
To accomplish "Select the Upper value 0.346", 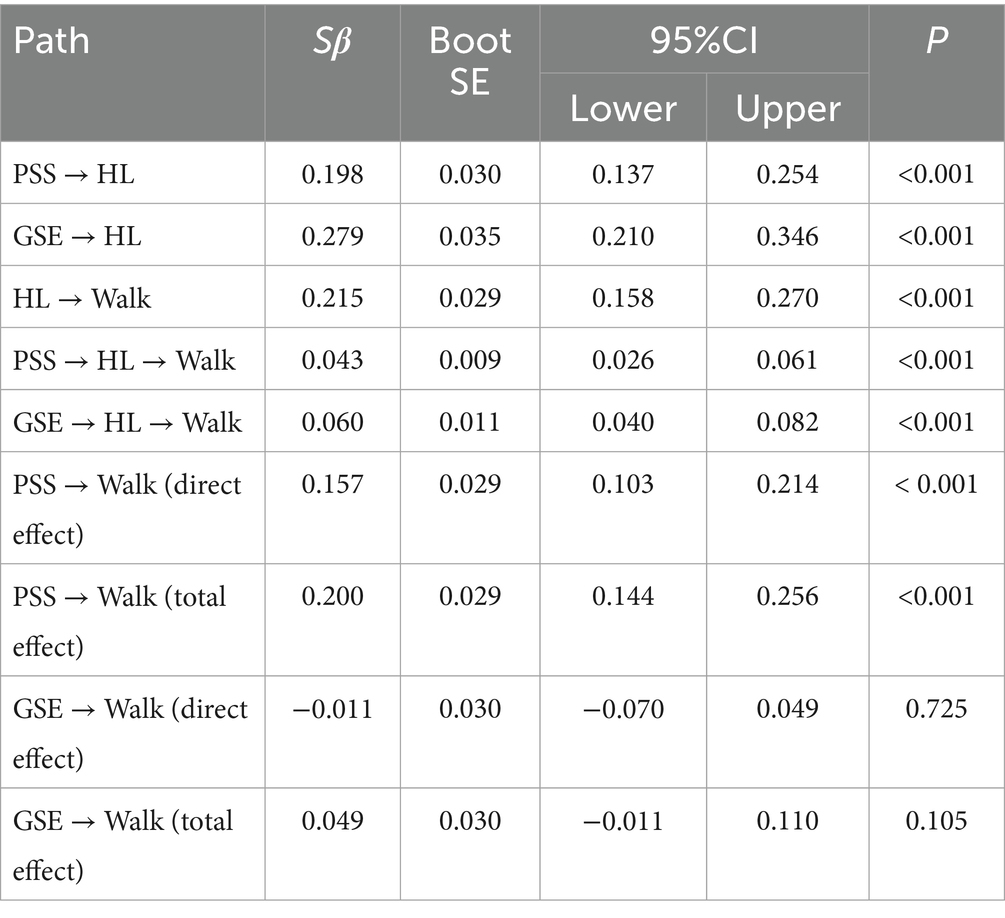I will 787,237.
